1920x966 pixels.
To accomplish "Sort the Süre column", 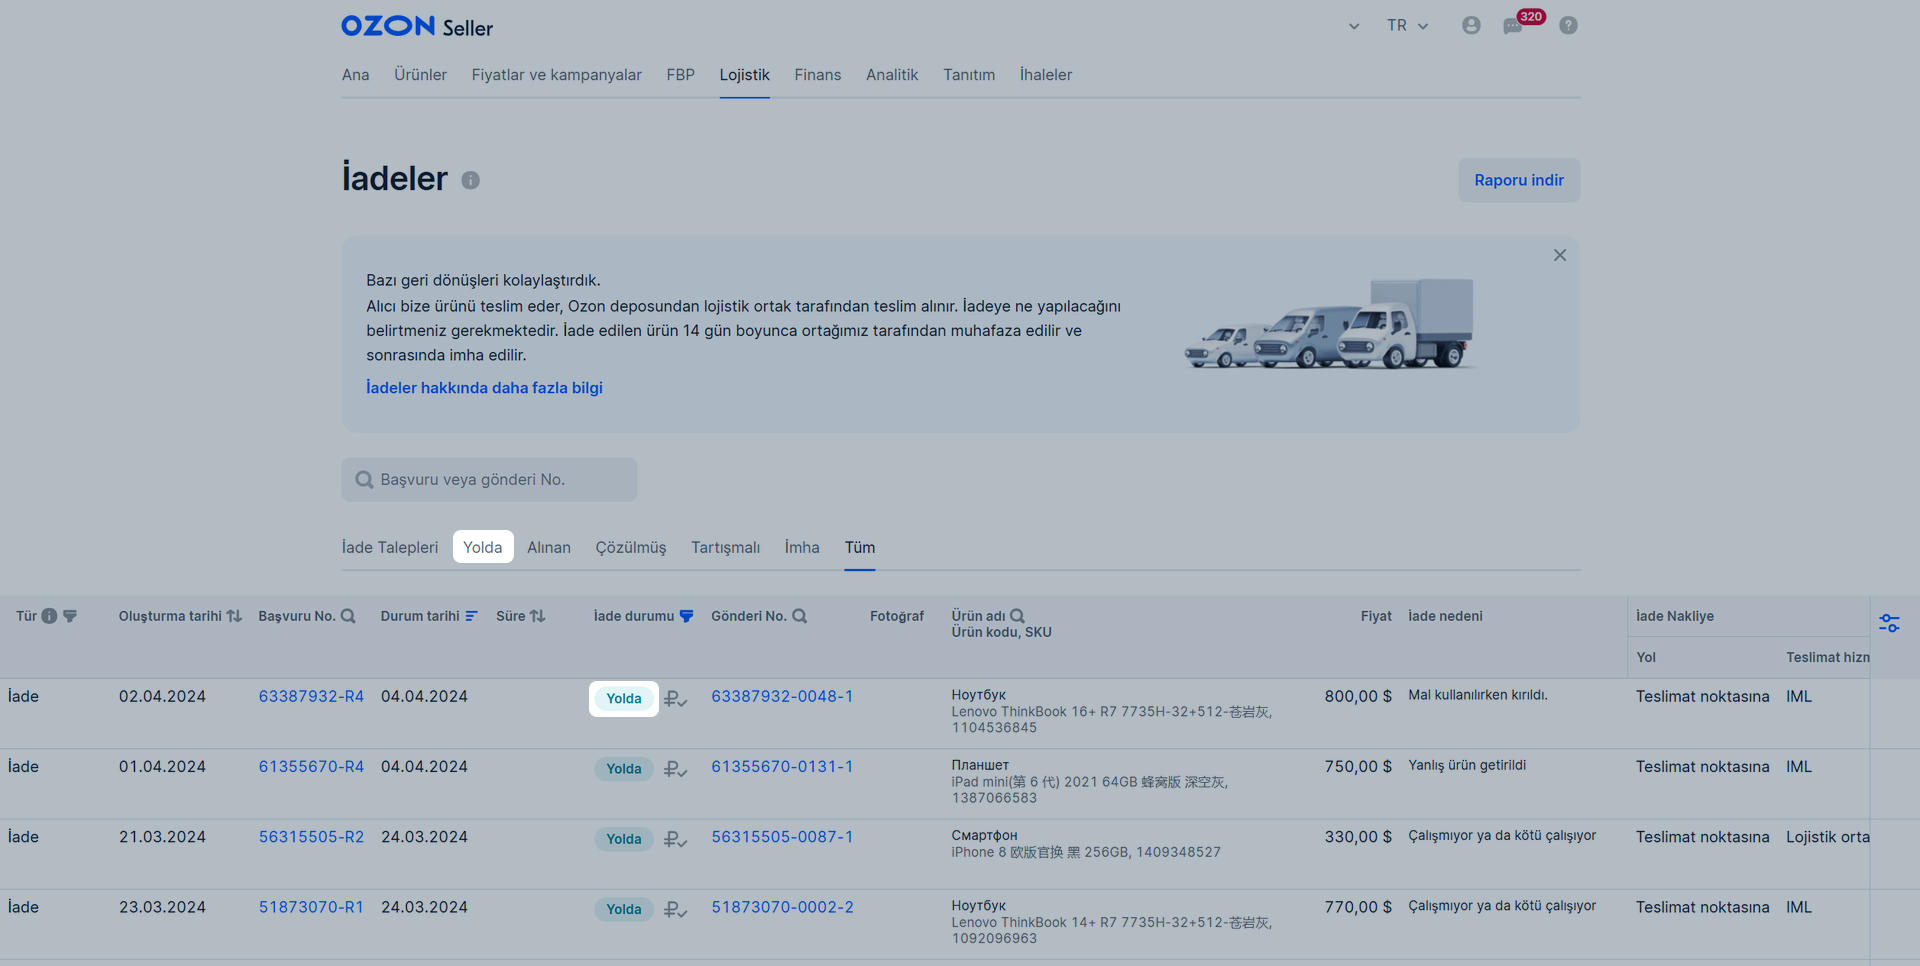I will (537, 616).
